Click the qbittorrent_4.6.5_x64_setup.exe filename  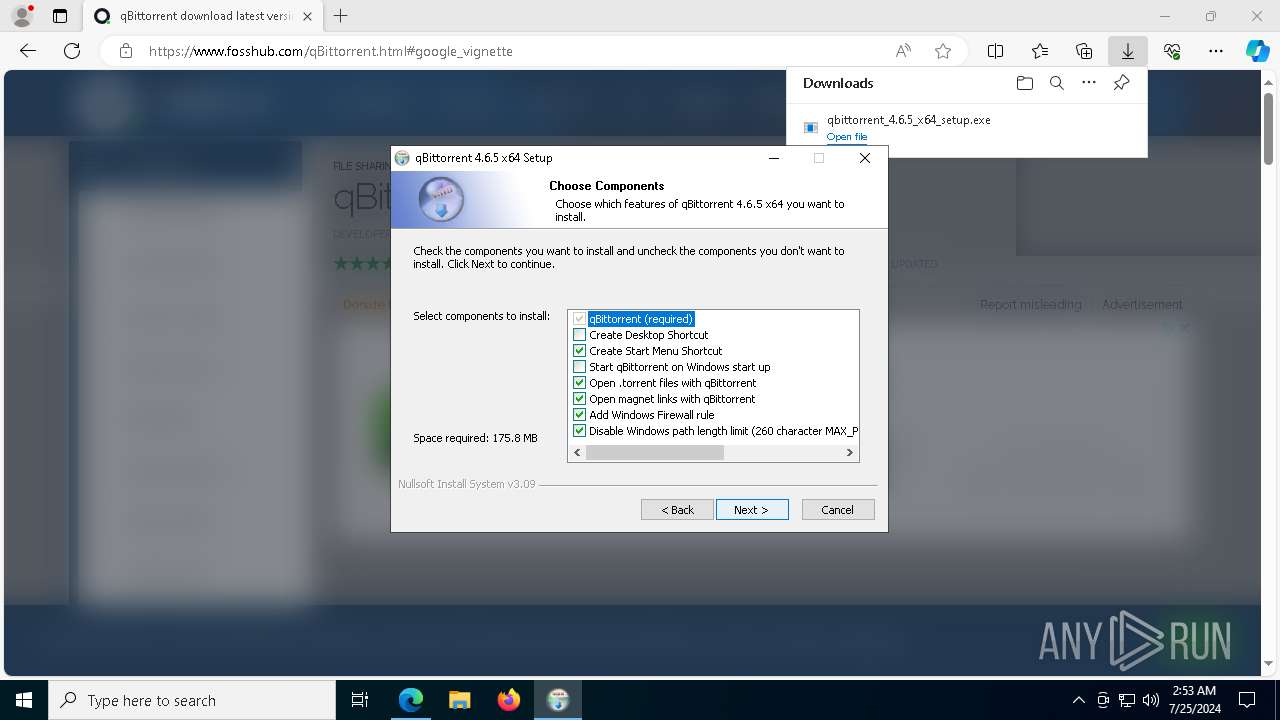[909, 120]
